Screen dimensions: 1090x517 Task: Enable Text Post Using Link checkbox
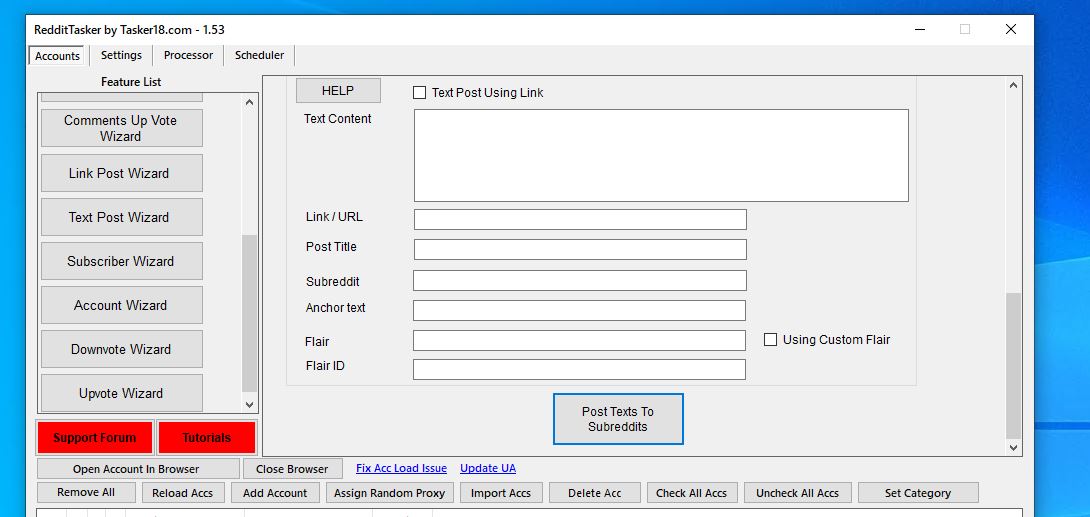click(419, 92)
